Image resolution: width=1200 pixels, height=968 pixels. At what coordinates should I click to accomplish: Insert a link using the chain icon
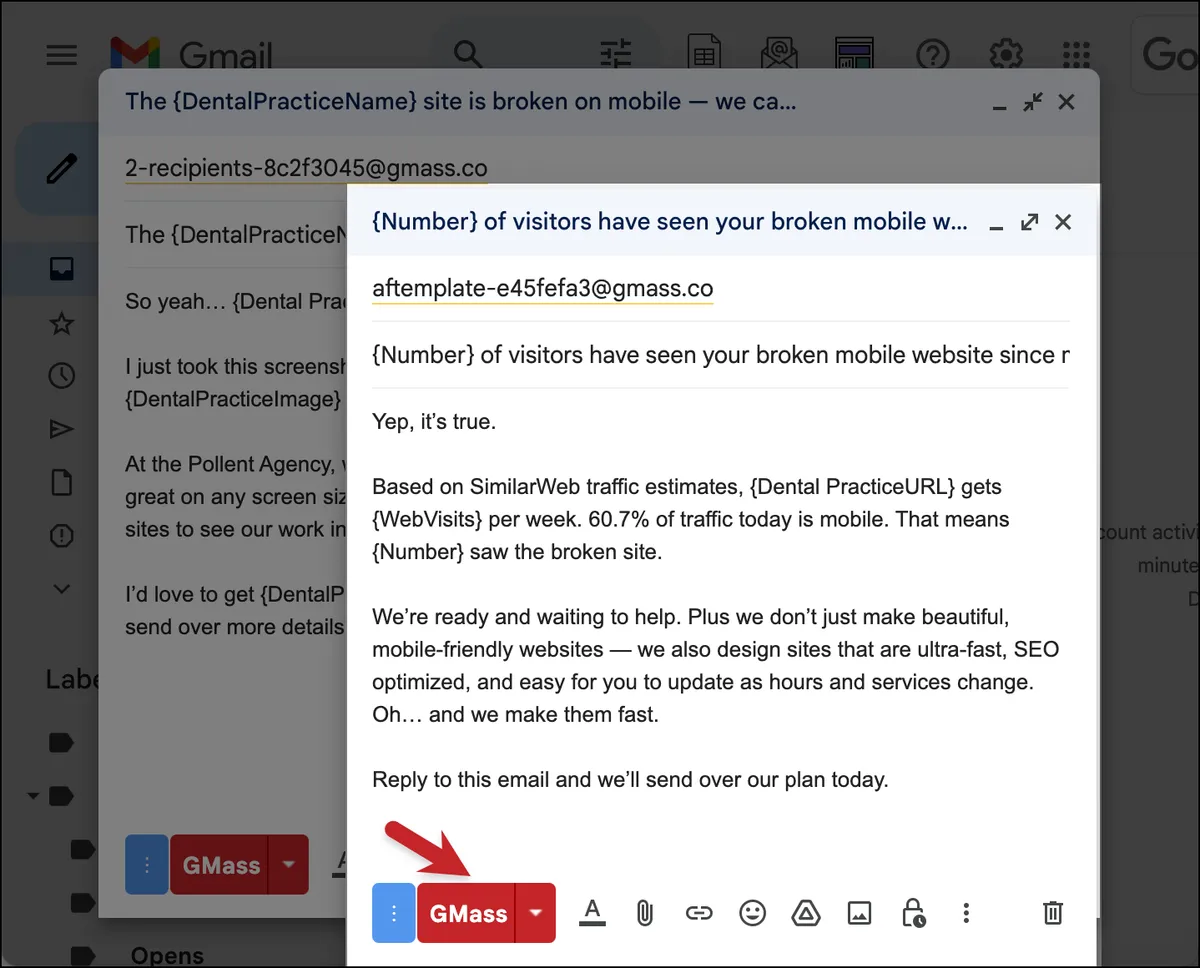[x=699, y=912]
